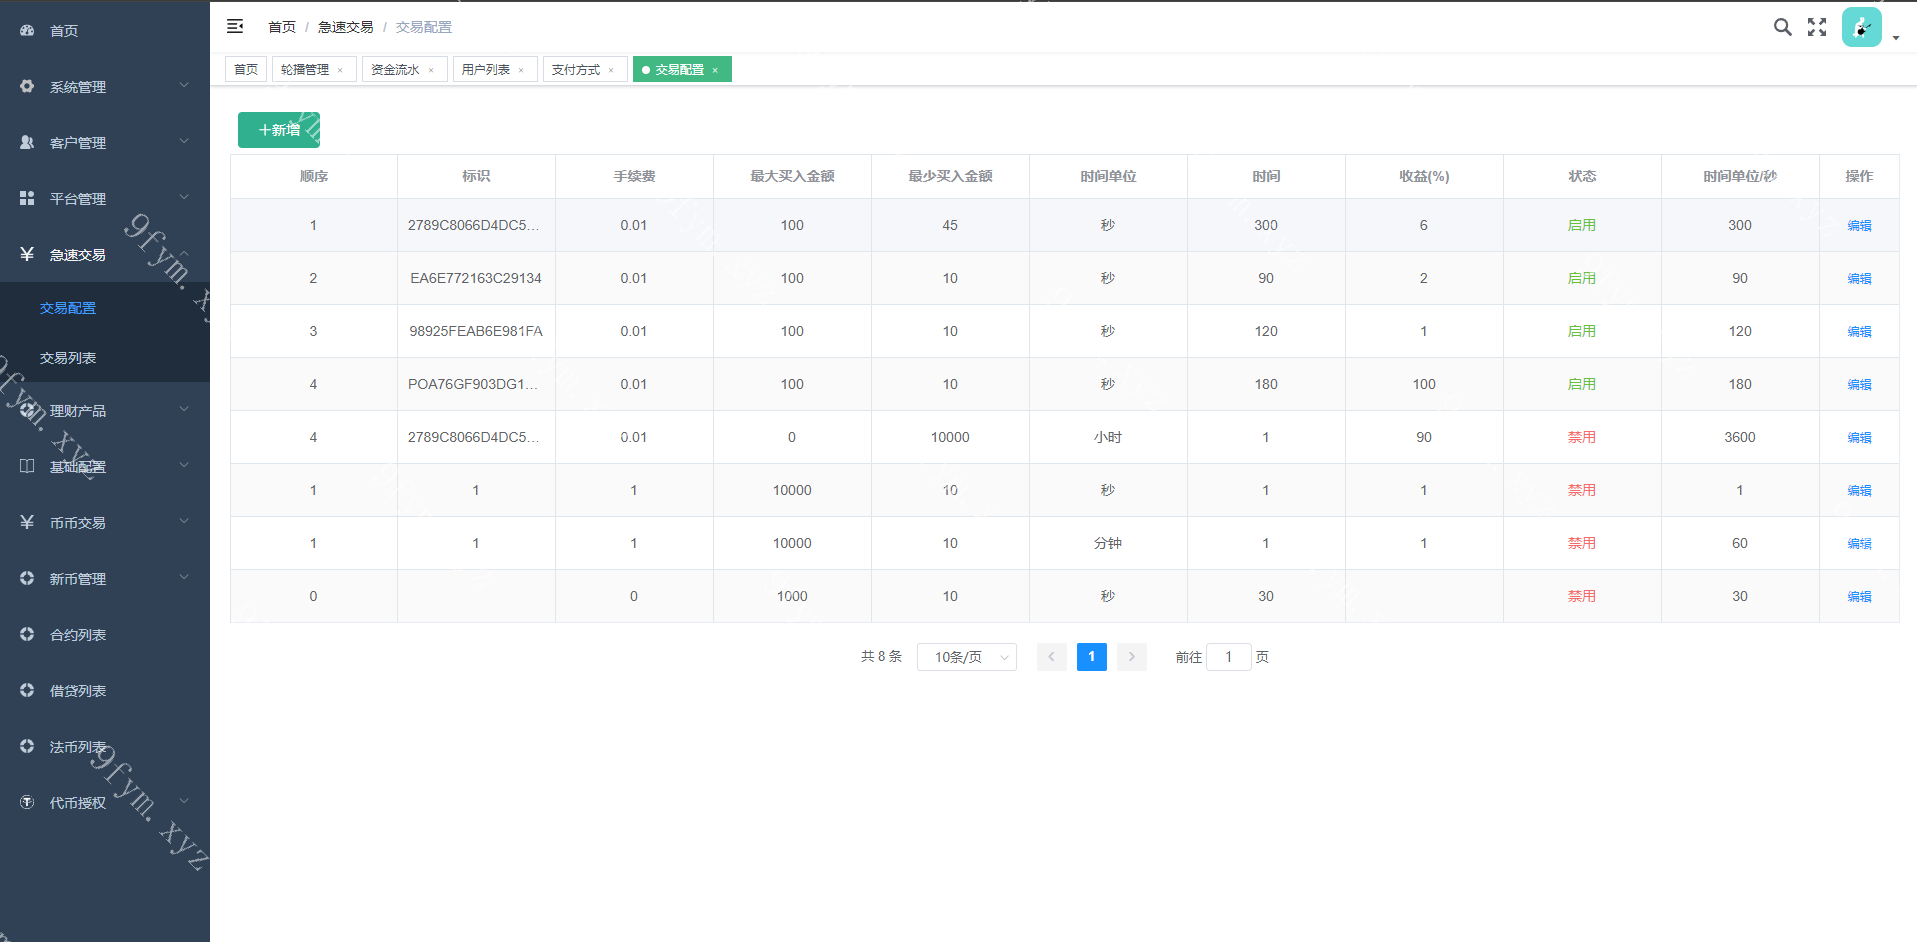Click the 急速交易 yen icon
Screen dimensions: 1917x942
(x=27, y=254)
